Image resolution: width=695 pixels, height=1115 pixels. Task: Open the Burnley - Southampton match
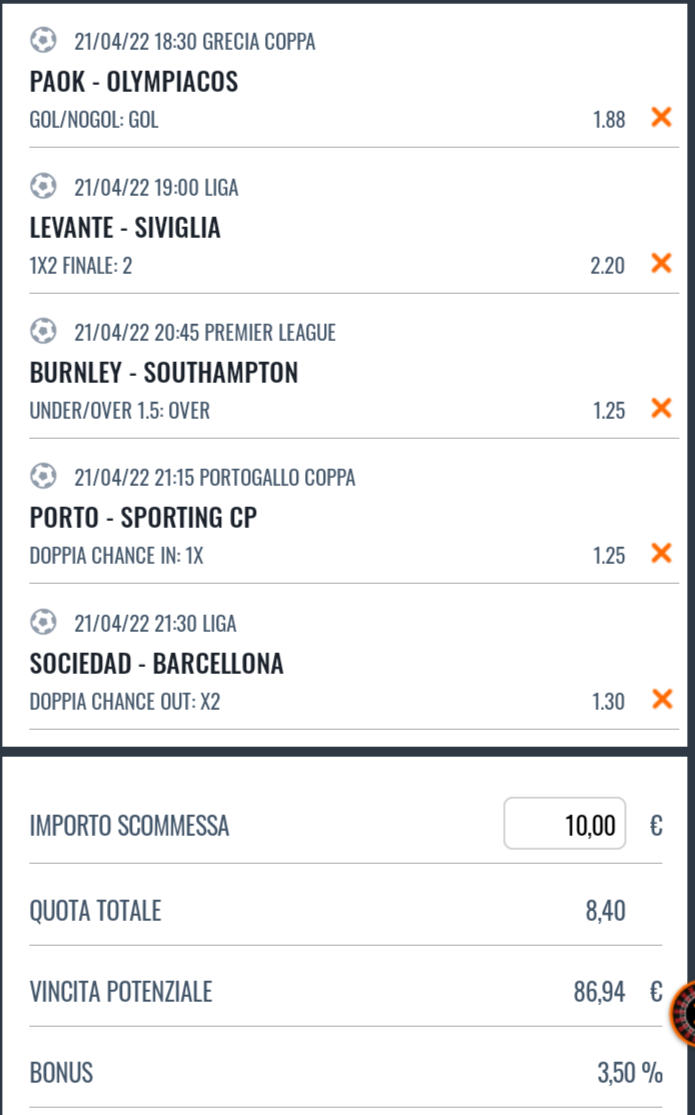pos(164,373)
